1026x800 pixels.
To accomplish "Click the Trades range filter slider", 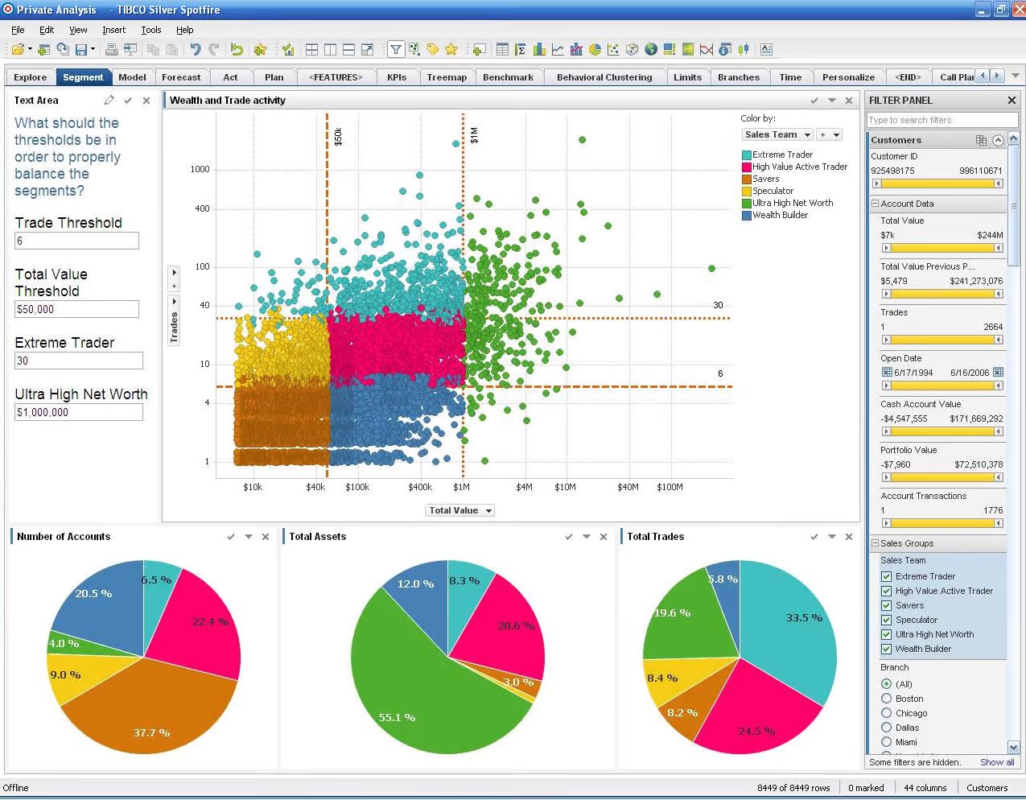I will (940, 340).
